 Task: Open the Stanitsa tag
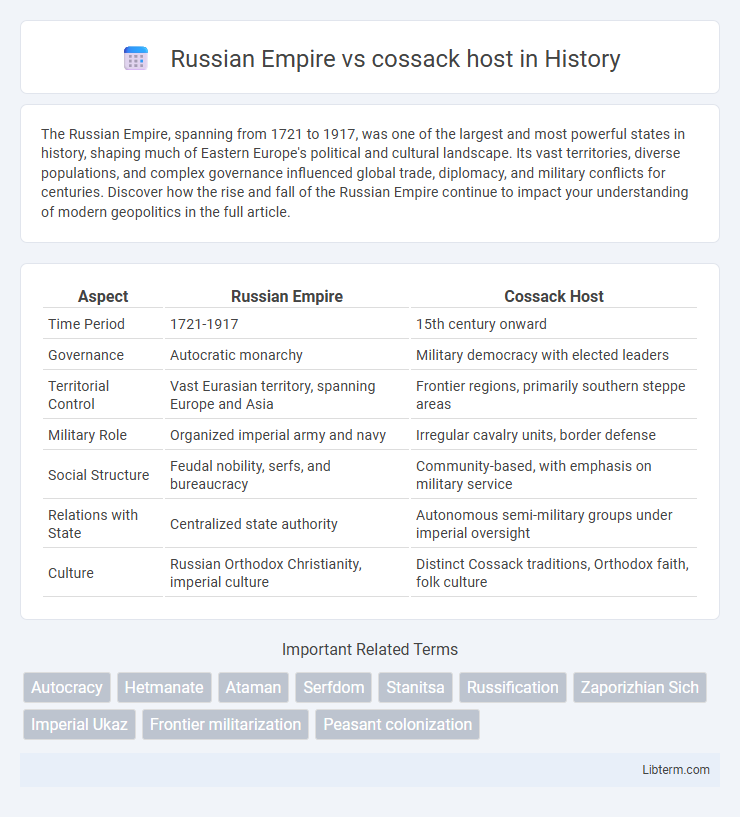click(415, 687)
